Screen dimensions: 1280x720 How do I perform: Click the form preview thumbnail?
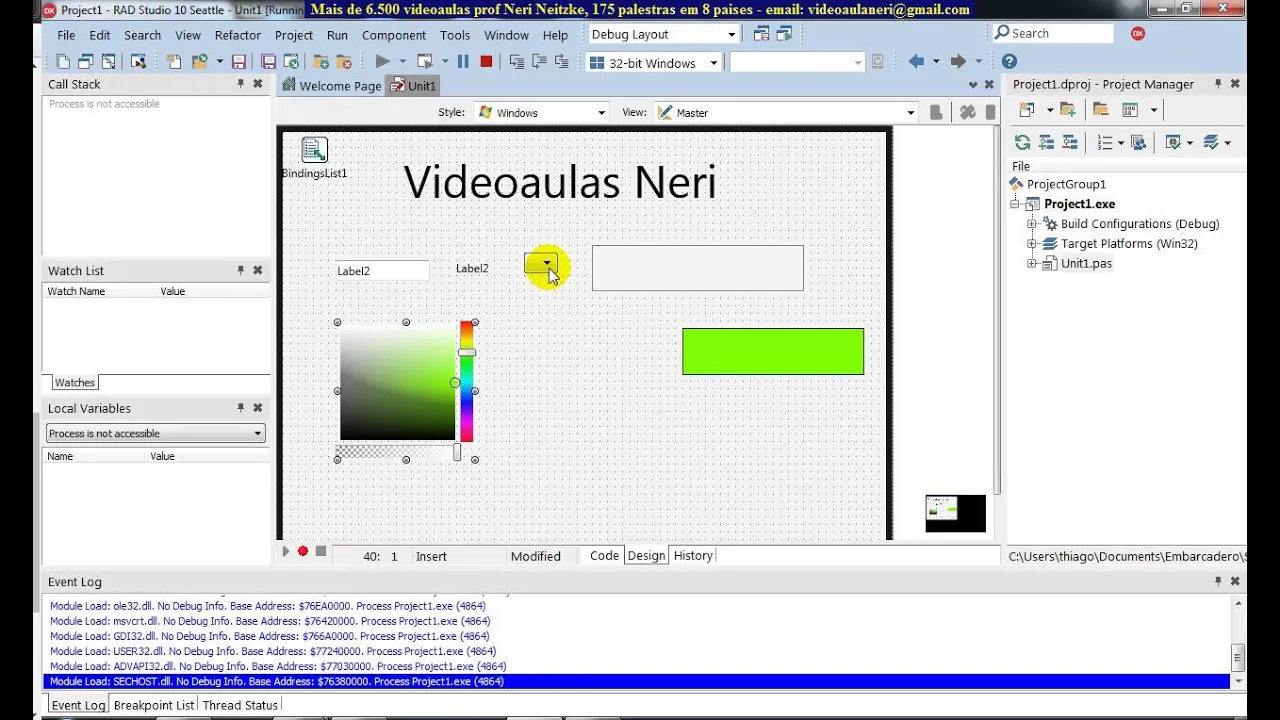click(x=955, y=513)
